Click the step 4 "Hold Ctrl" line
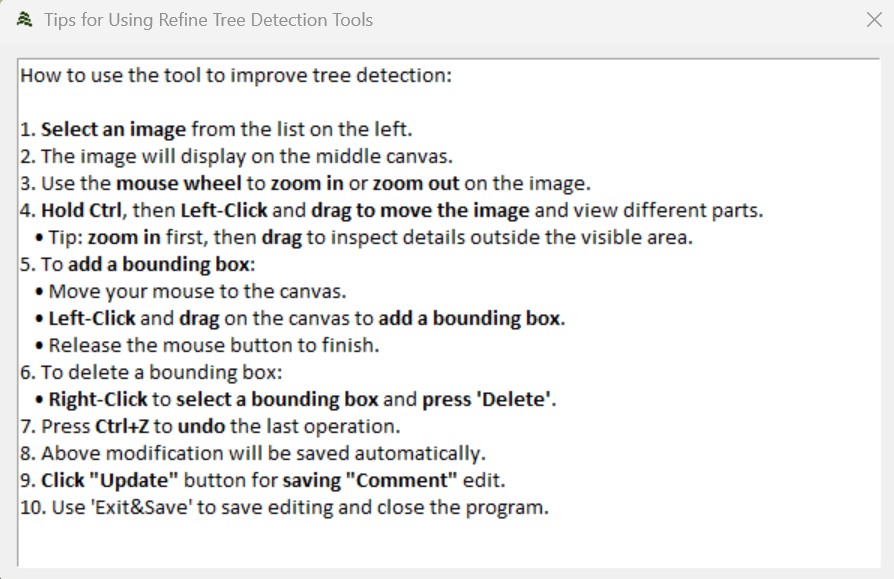The height and width of the screenshot is (579, 894). pos(391,210)
